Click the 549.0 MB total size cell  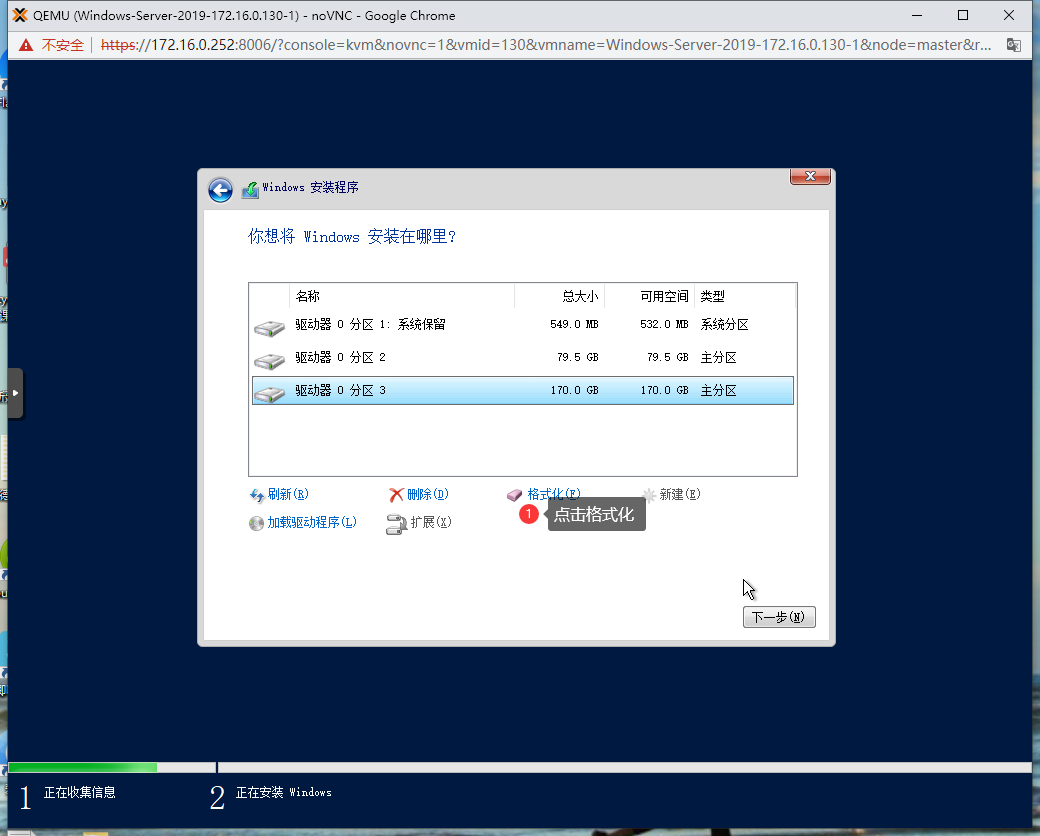click(574, 324)
